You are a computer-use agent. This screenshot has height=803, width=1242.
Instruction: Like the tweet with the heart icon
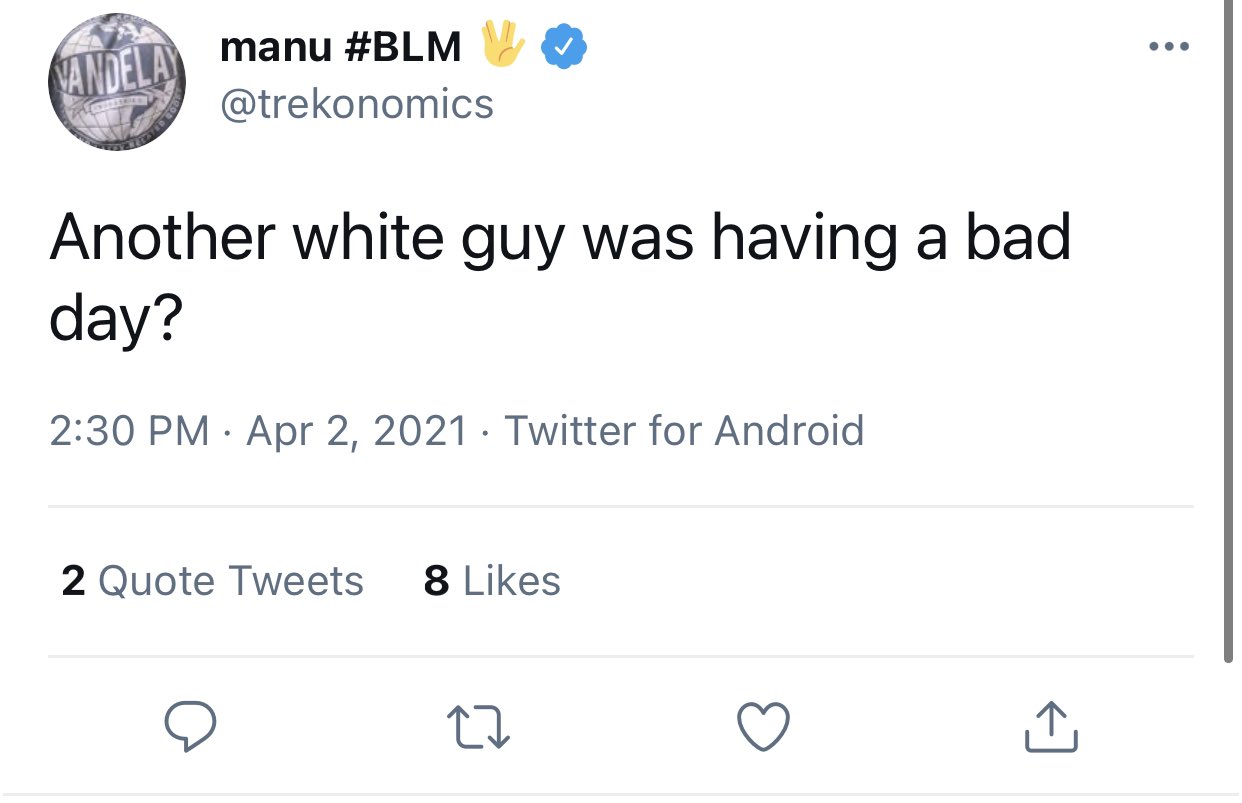[764, 727]
